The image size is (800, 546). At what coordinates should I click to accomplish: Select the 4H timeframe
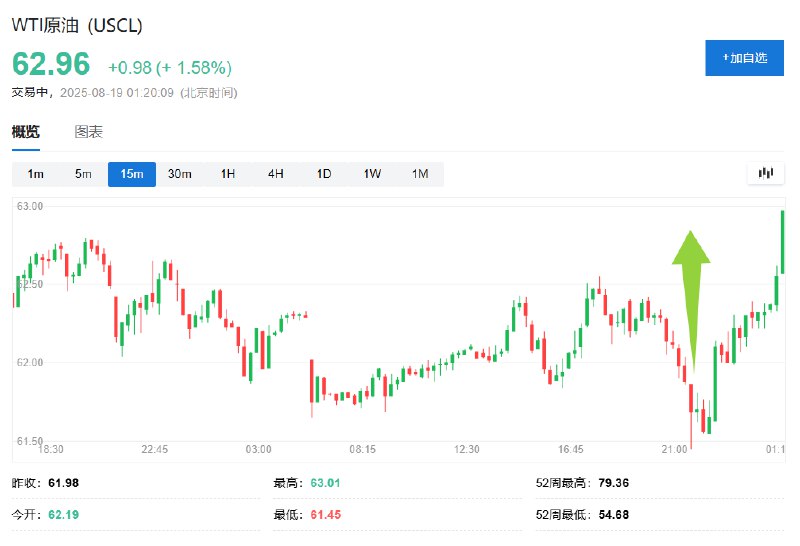(276, 174)
